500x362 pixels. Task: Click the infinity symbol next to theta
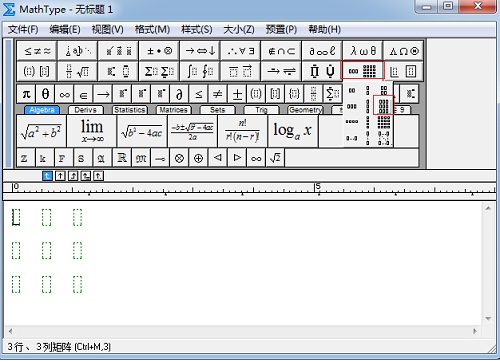(x=64, y=94)
